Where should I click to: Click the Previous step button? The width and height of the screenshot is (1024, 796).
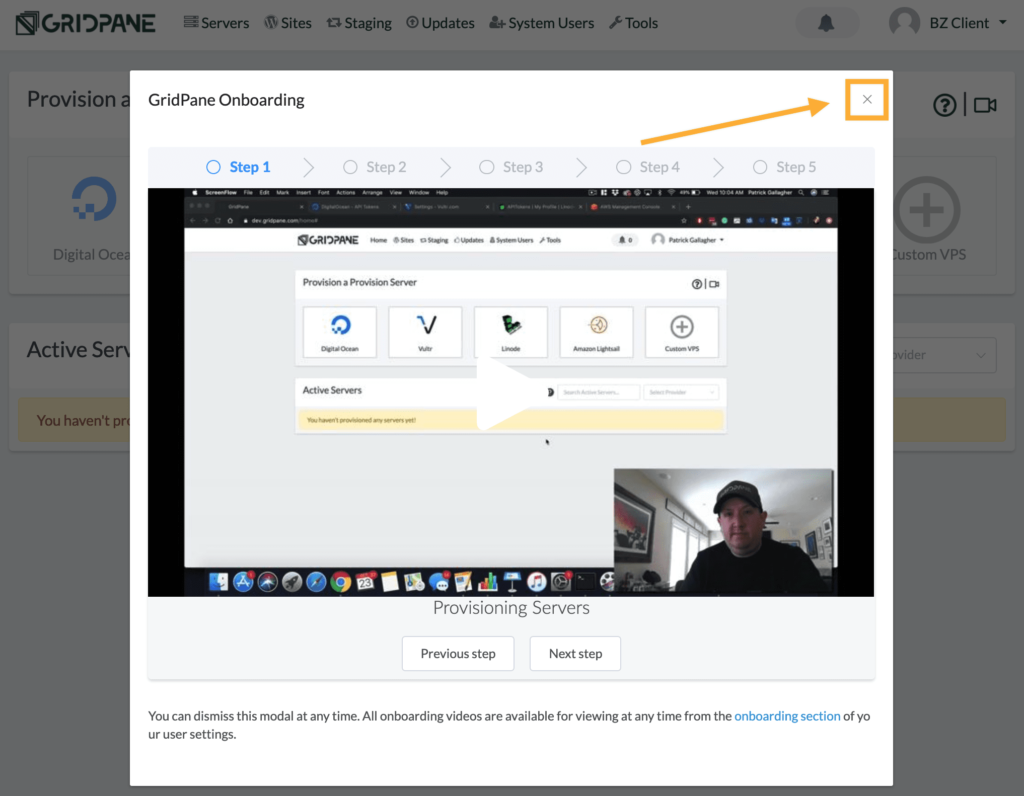pyautogui.click(x=458, y=653)
